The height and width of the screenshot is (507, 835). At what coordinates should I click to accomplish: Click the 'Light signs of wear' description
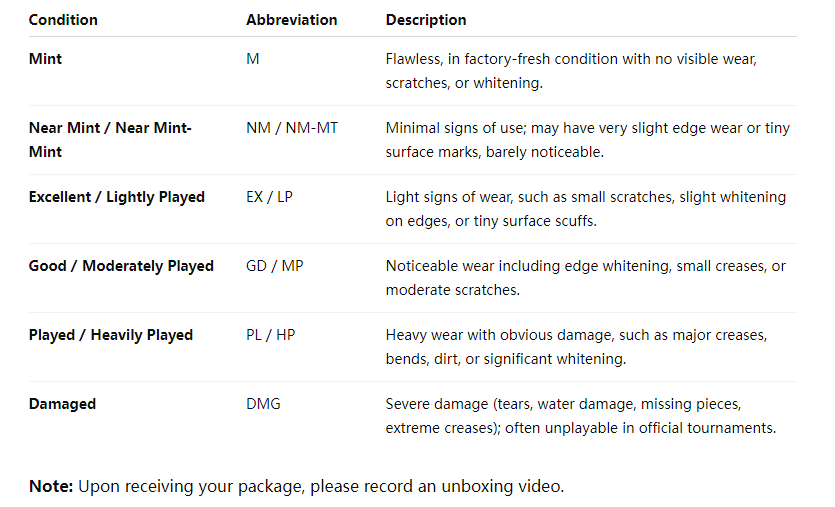585,209
